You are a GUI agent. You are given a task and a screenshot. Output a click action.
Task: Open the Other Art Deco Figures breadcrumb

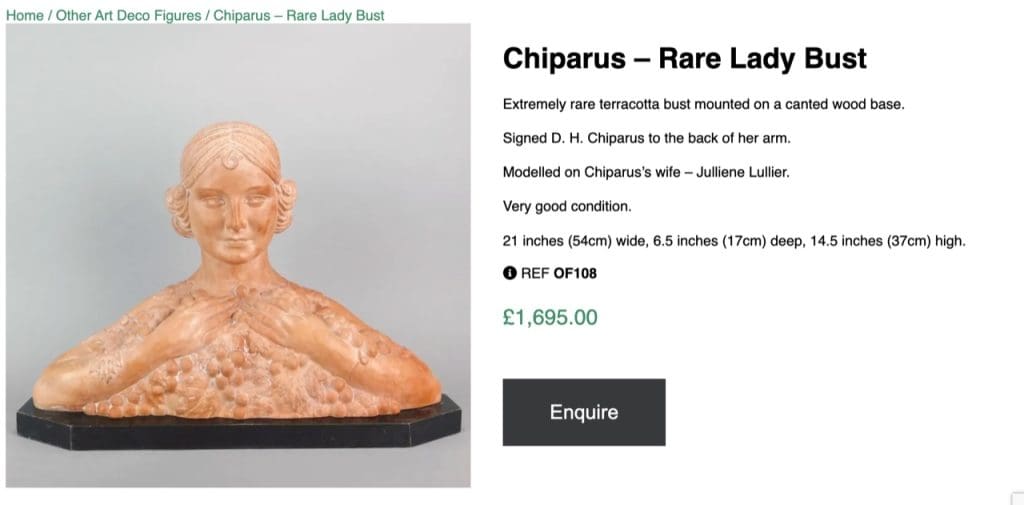(x=130, y=16)
